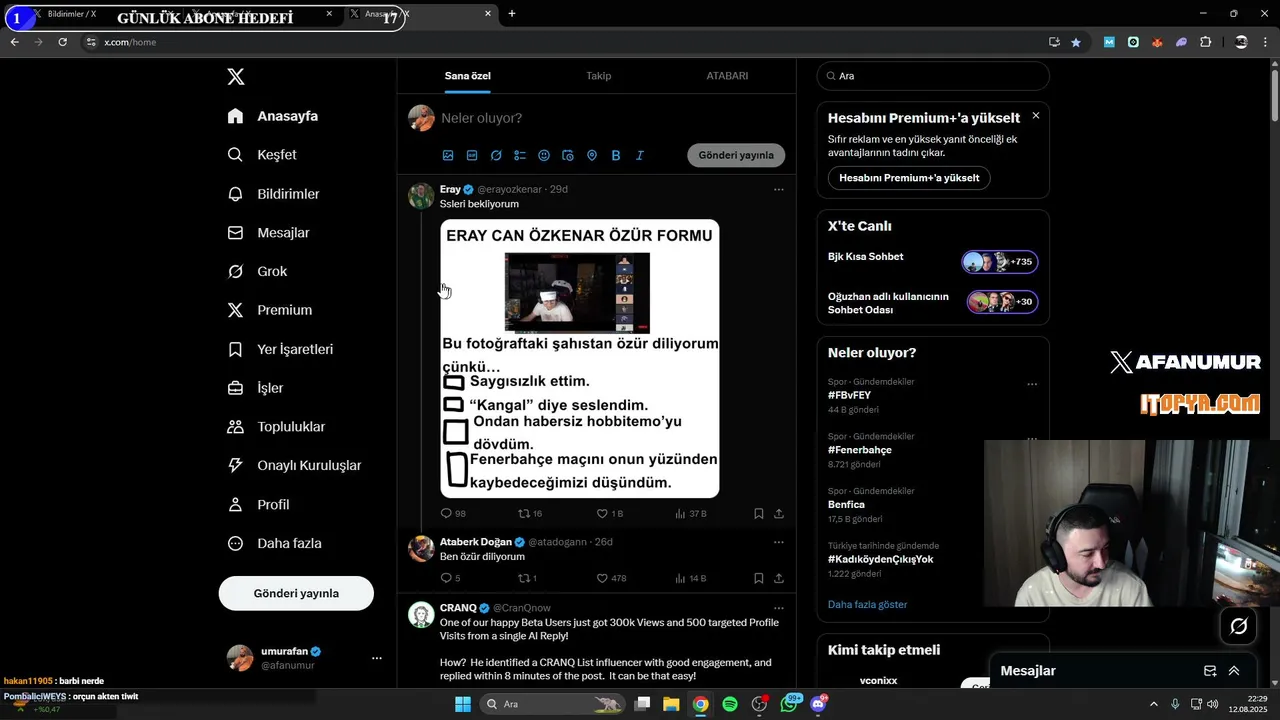Screen dimensions: 1280x720
Task: Like Eray's post with 1 B likes
Action: [609, 513]
